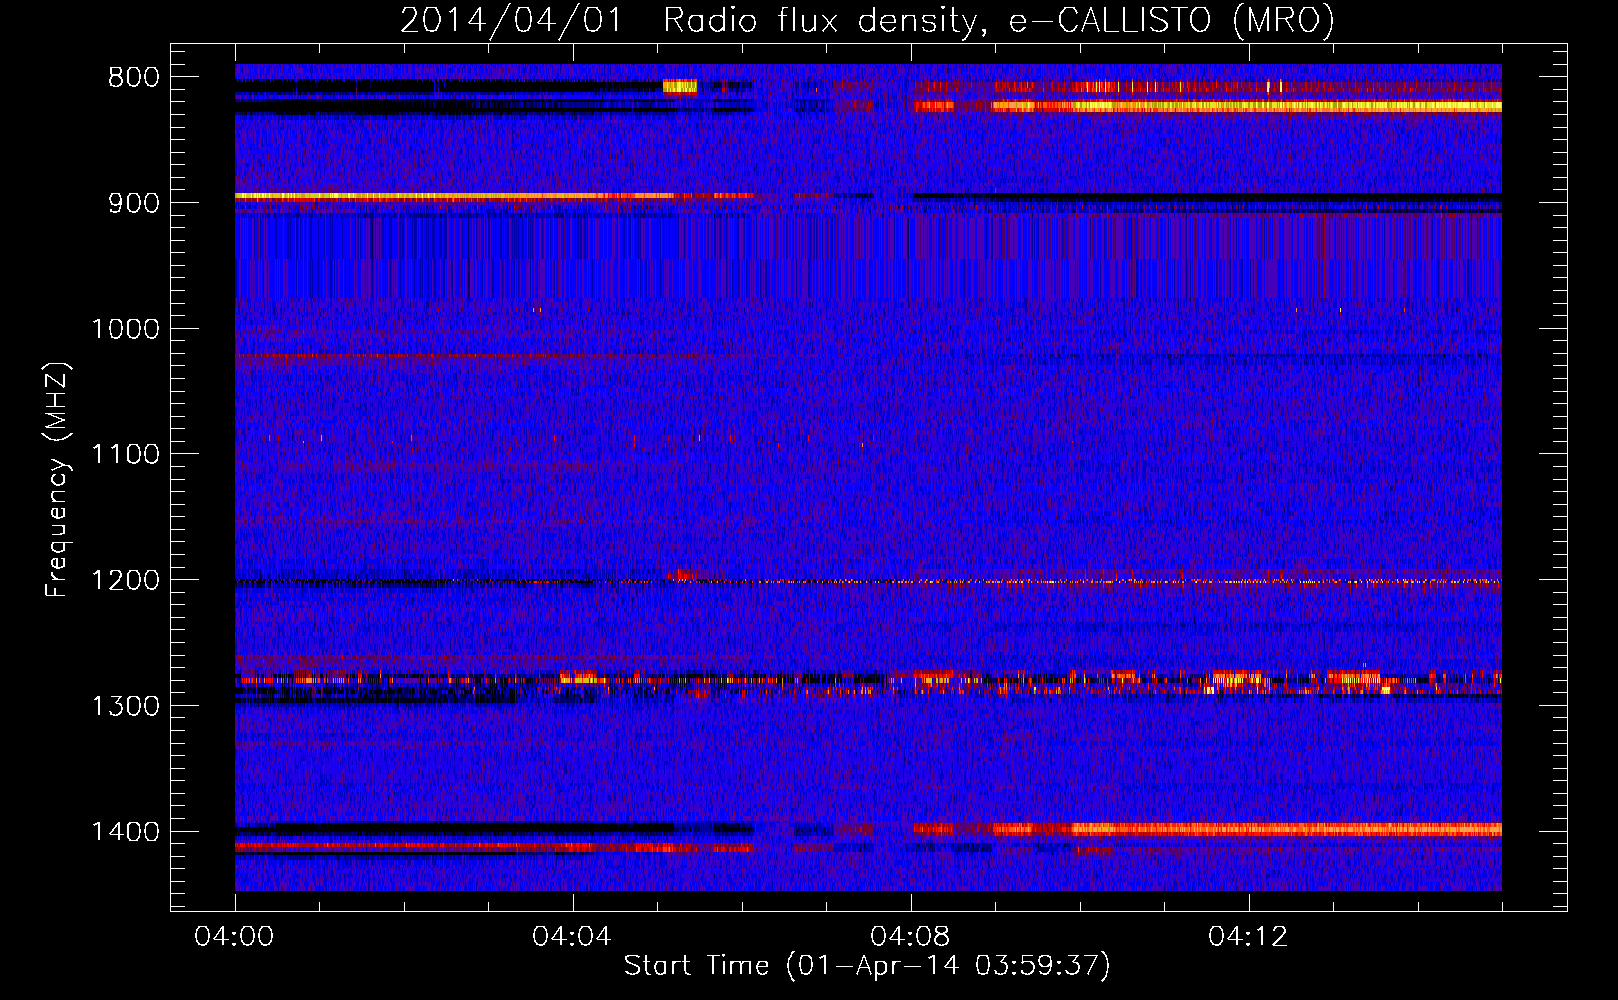1618x1000 pixels.
Task: Click the 04:08 time tick label
Action: coord(910,937)
